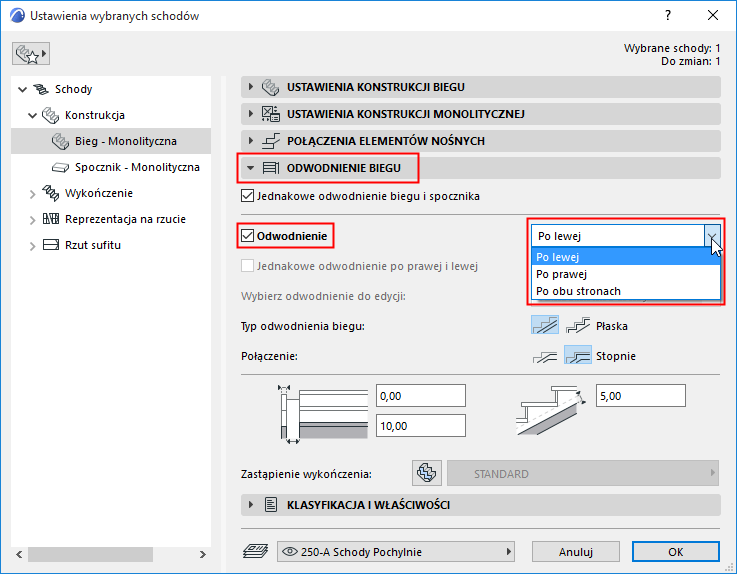This screenshot has height=574, width=737.
Task: Expand KLASYFIKACJA I WŁAŚCIWOŚCI panel
Action: 251,505
